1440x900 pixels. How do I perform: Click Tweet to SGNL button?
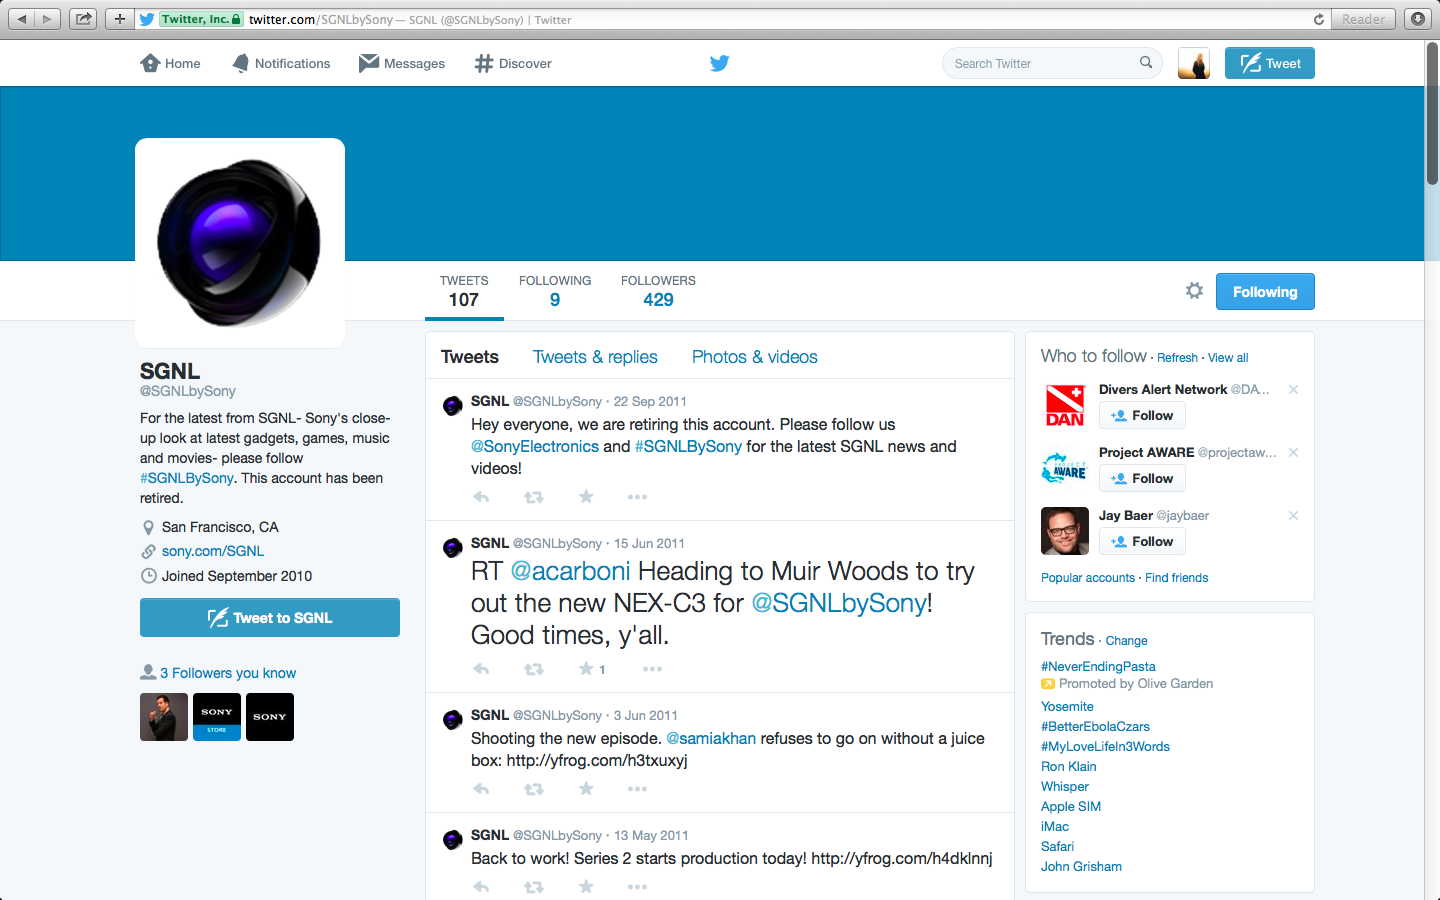[x=270, y=617]
